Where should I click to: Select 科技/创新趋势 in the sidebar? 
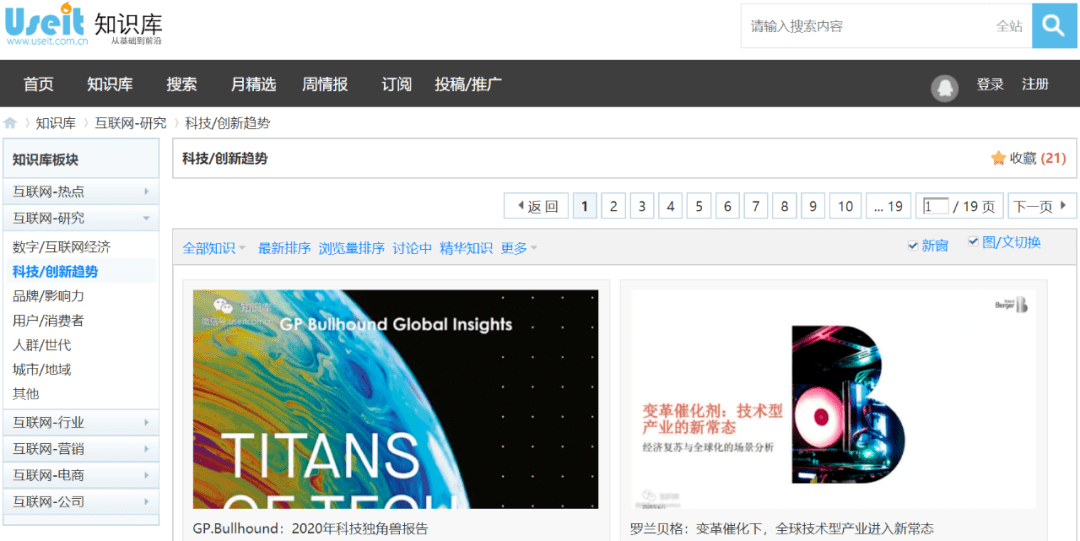point(55,272)
